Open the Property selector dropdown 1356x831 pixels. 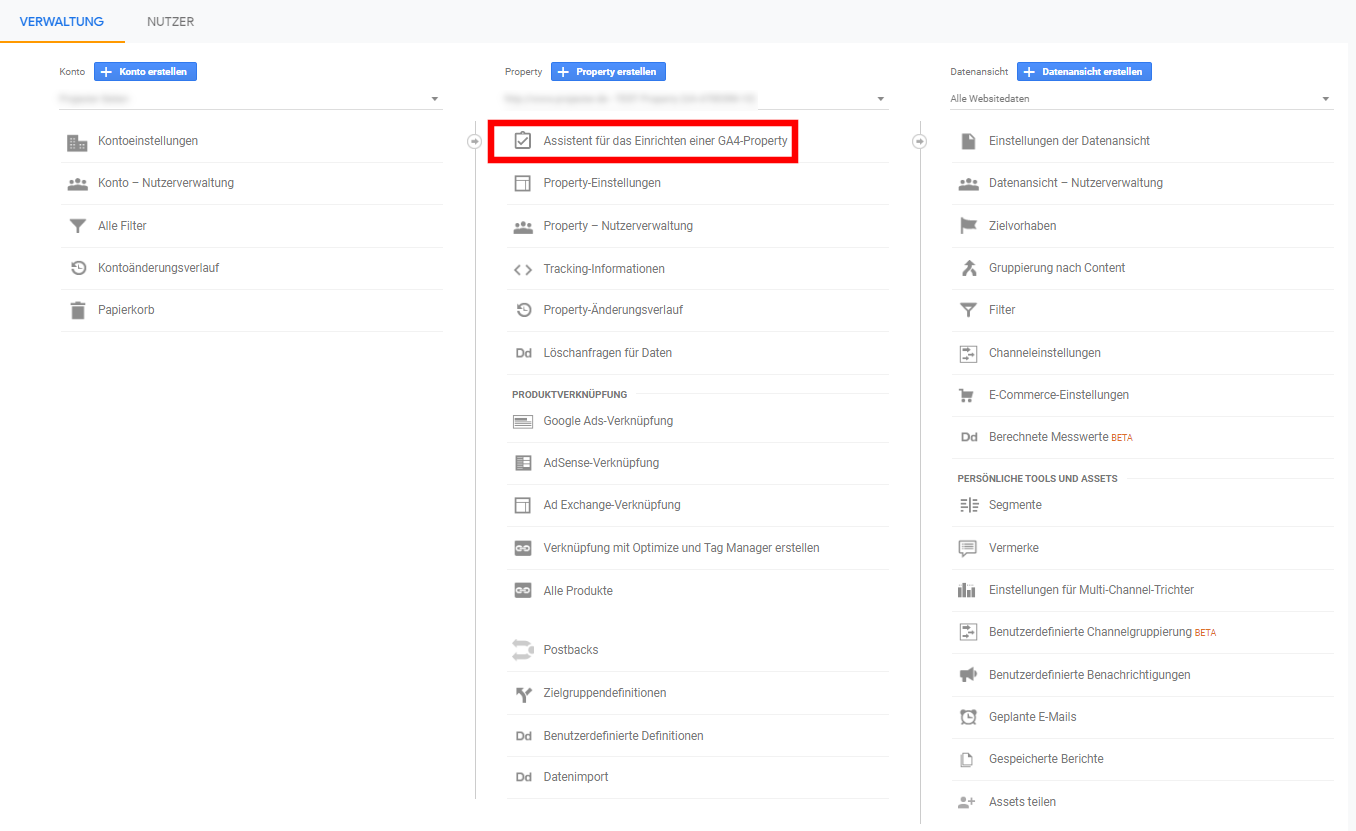tap(695, 99)
